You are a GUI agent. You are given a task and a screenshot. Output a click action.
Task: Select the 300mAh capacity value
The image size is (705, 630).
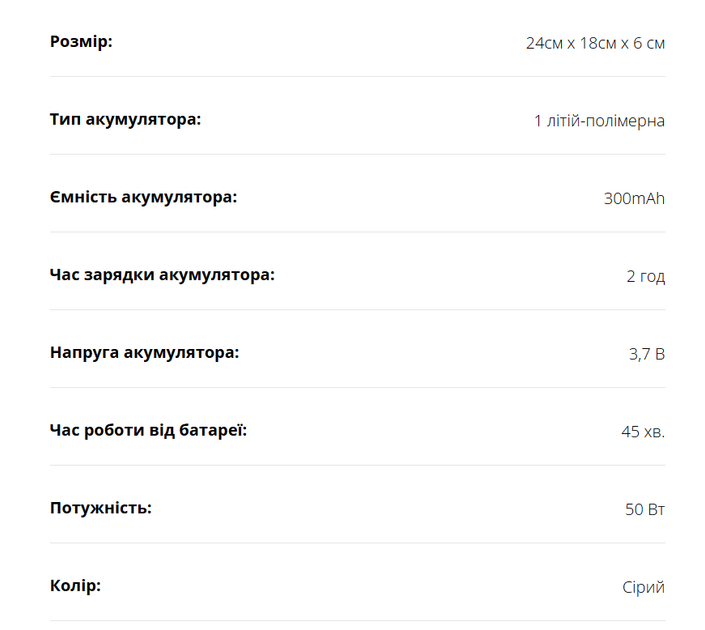(634, 199)
